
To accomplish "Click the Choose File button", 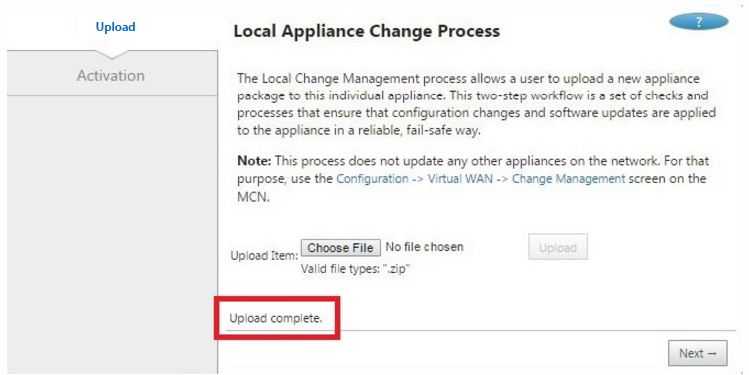I will [341, 248].
